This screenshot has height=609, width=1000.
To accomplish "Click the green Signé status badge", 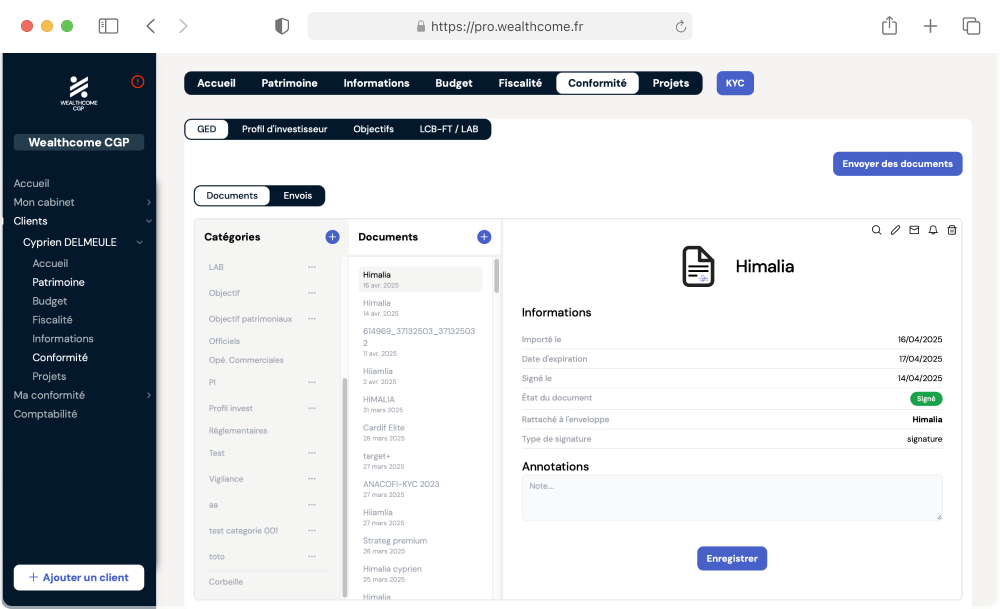I will tap(926, 399).
